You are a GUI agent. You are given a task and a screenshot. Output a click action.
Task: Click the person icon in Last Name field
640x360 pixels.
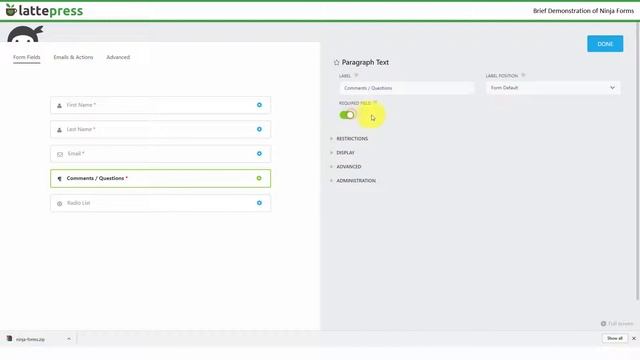click(x=59, y=130)
